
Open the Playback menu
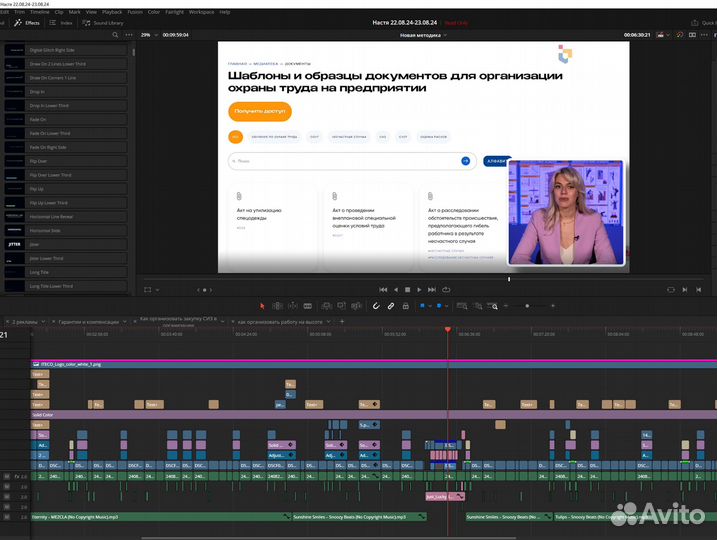click(x=112, y=12)
